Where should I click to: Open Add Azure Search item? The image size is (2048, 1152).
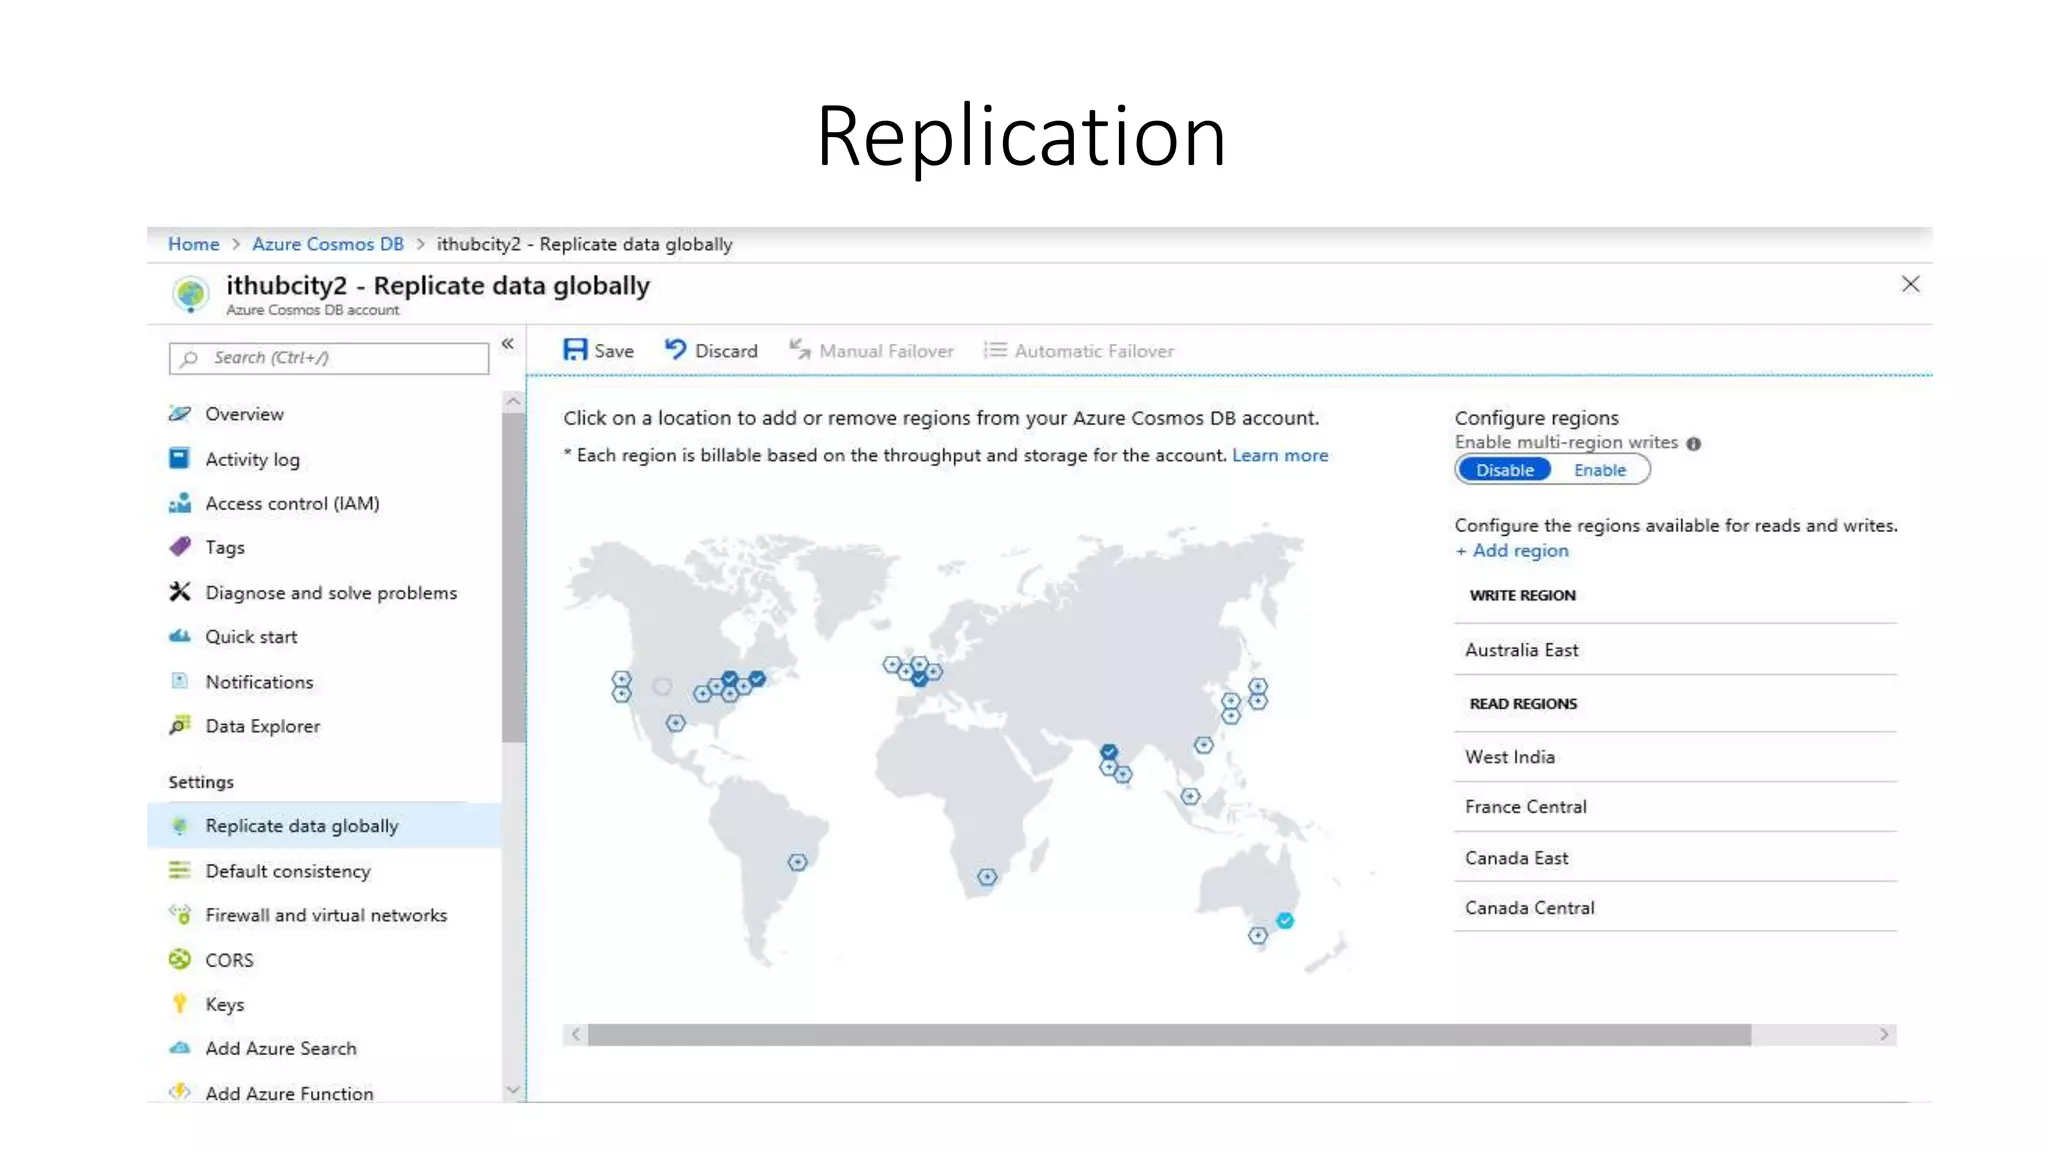[281, 1048]
